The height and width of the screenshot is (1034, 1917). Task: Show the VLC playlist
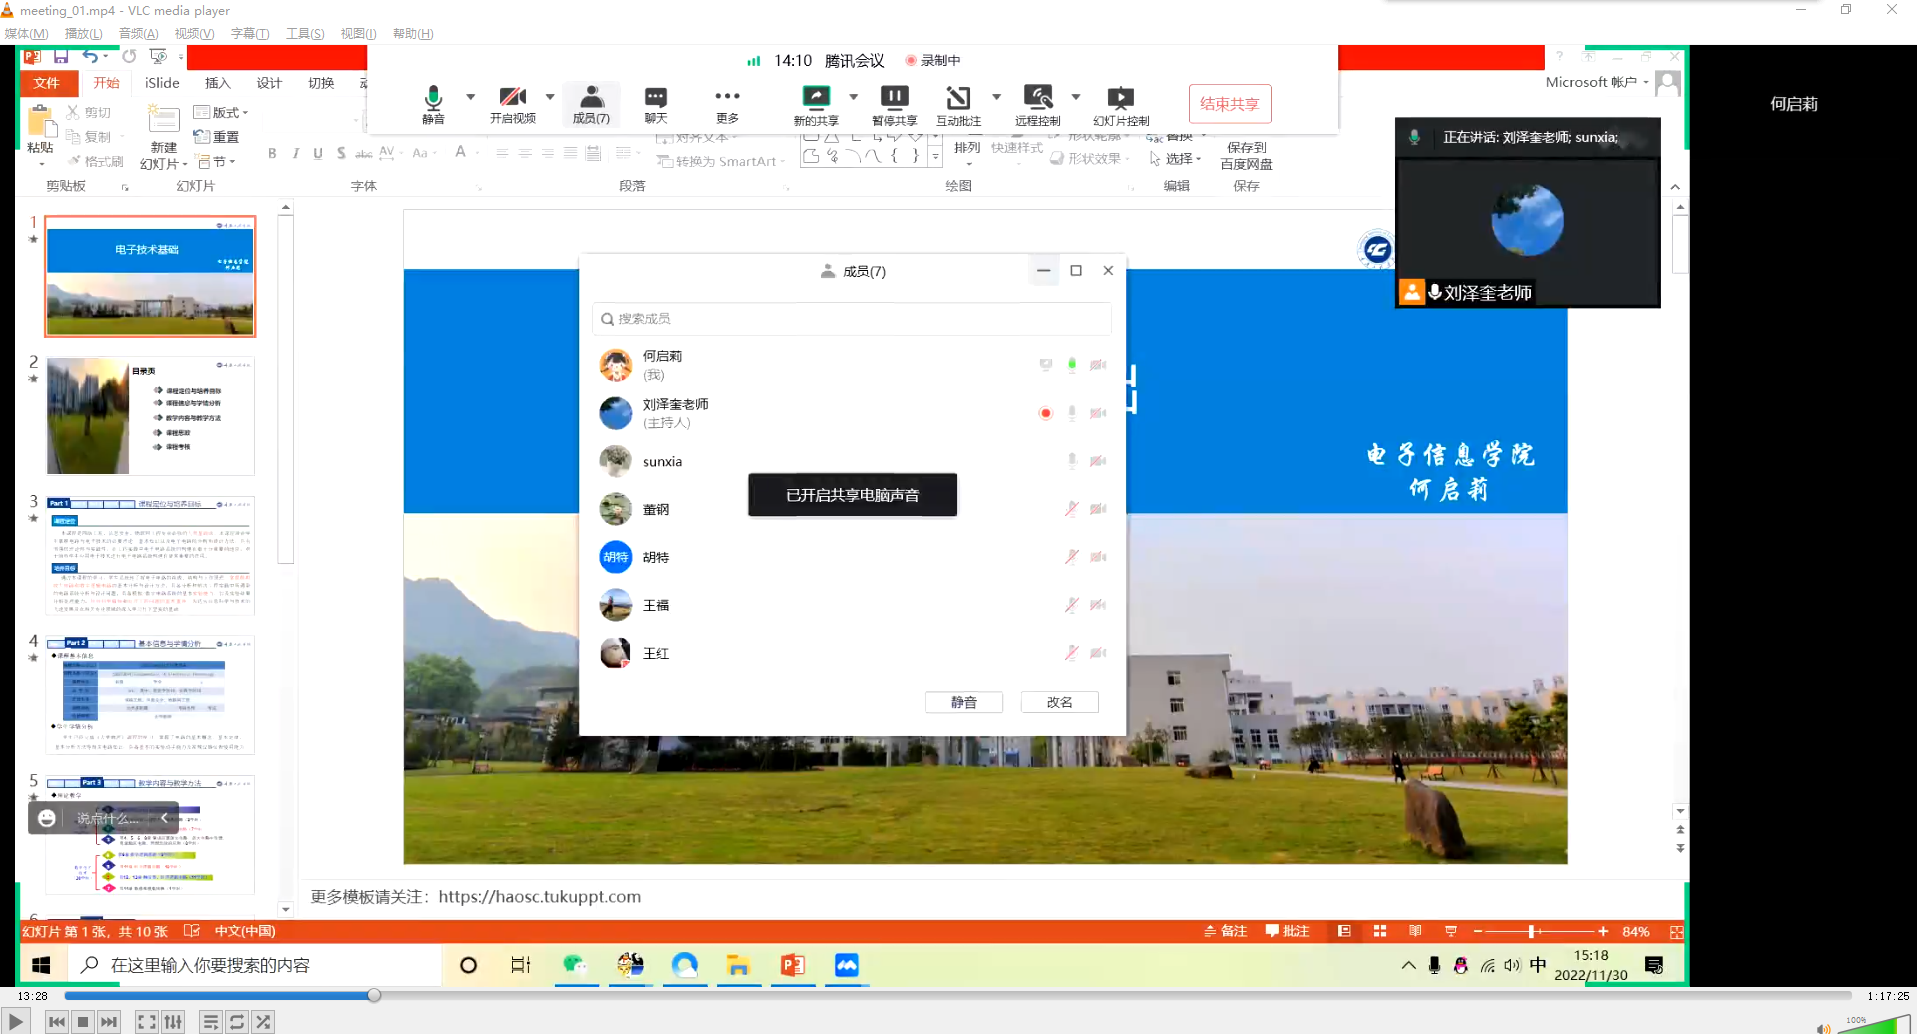pos(210,1021)
